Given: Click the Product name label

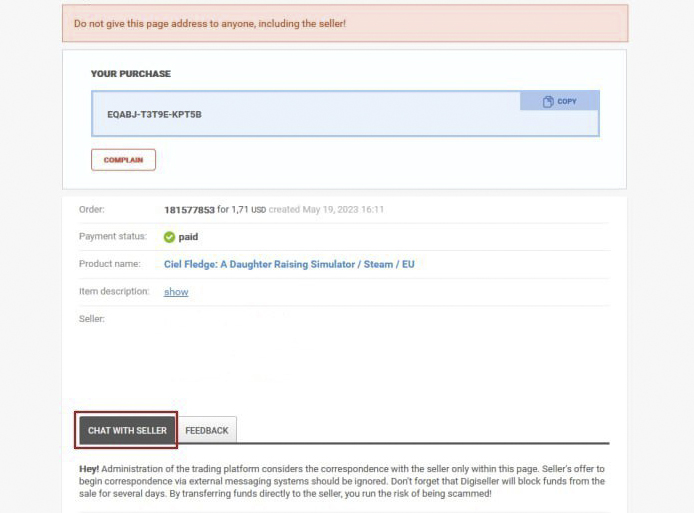Looking at the screenshot, I should (x=108, y=264).
